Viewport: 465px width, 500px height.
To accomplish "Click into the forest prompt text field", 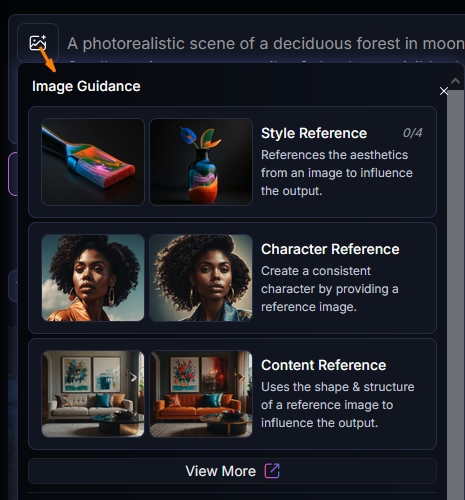I will [266, 44].
